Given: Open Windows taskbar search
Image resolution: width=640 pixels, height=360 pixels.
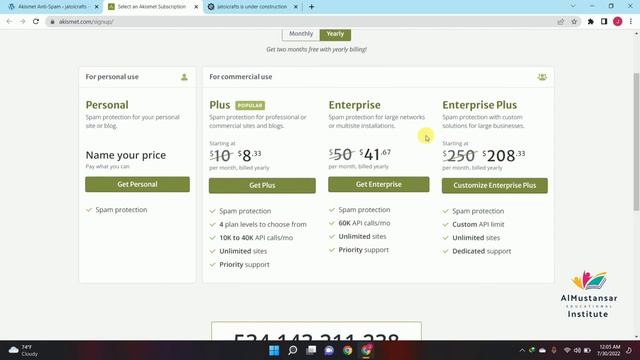Looking at the screenshot, I should 293,350.
